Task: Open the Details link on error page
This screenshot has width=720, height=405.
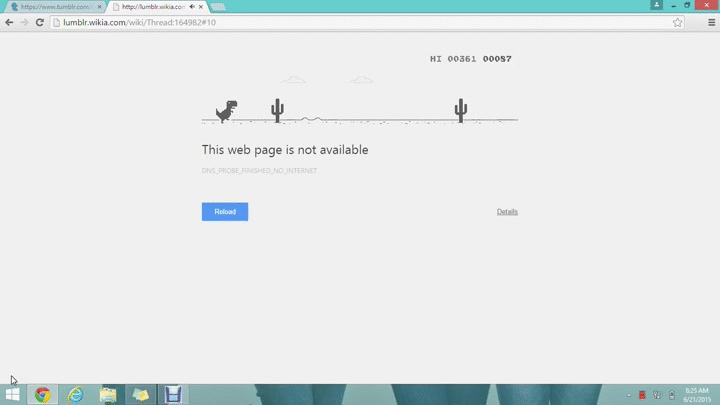Action: (x=507, y=212)
